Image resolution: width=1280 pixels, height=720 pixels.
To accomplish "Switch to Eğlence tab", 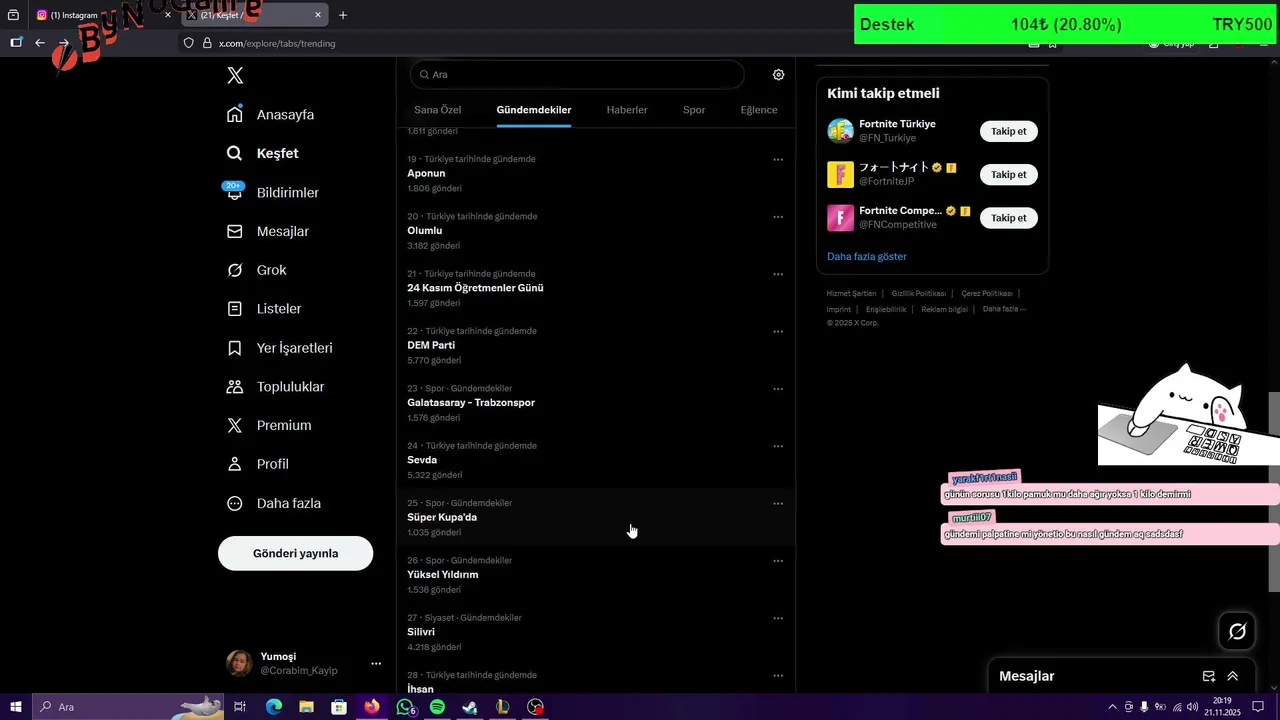I will 759,110.
